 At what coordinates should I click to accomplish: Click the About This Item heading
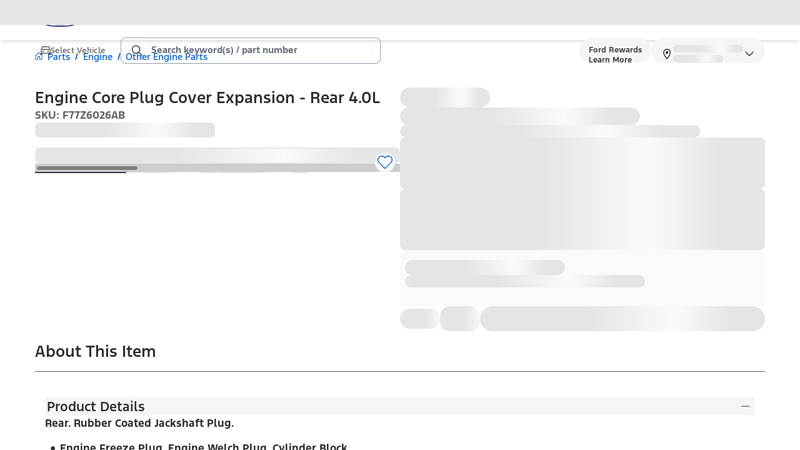pos(95,351)
